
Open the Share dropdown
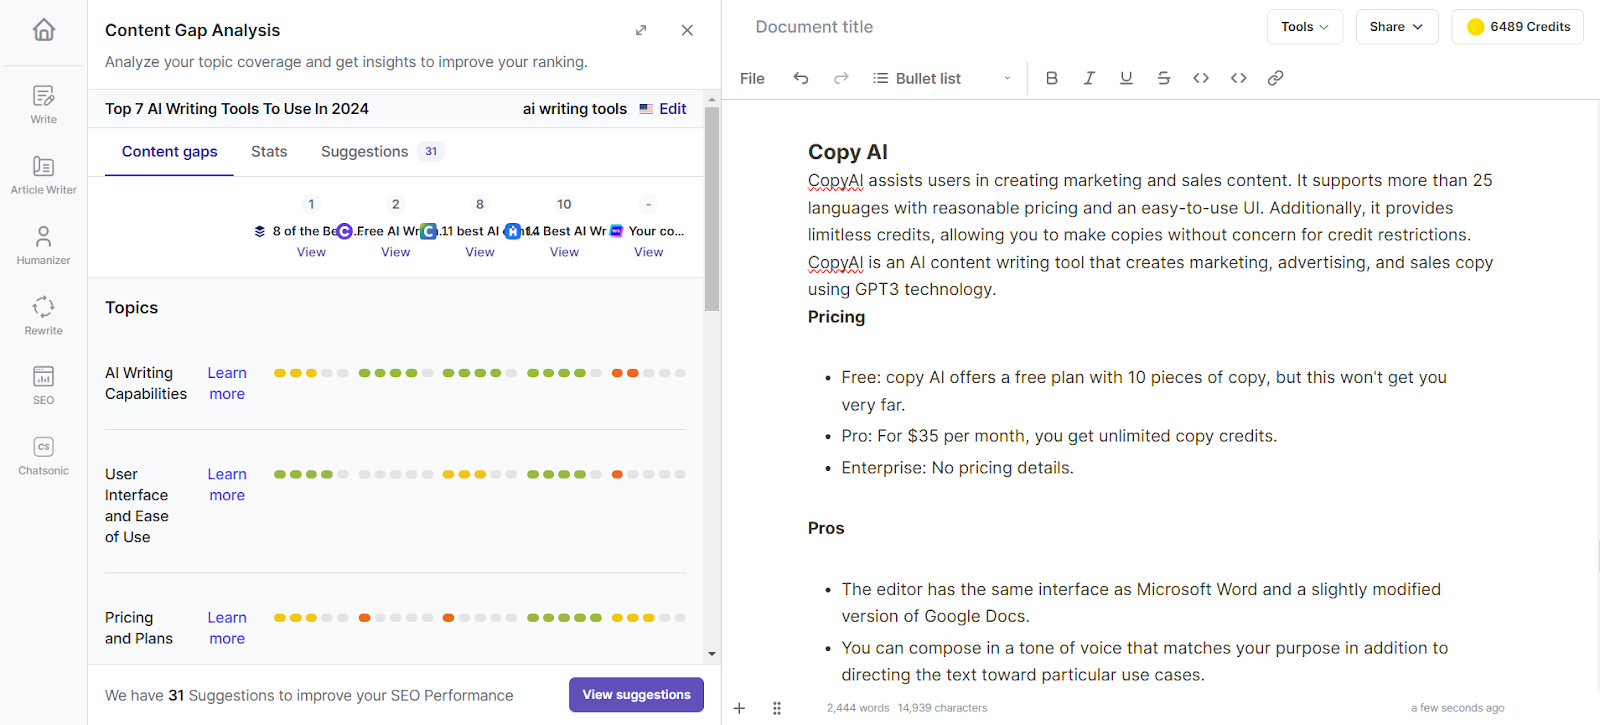1396,27
